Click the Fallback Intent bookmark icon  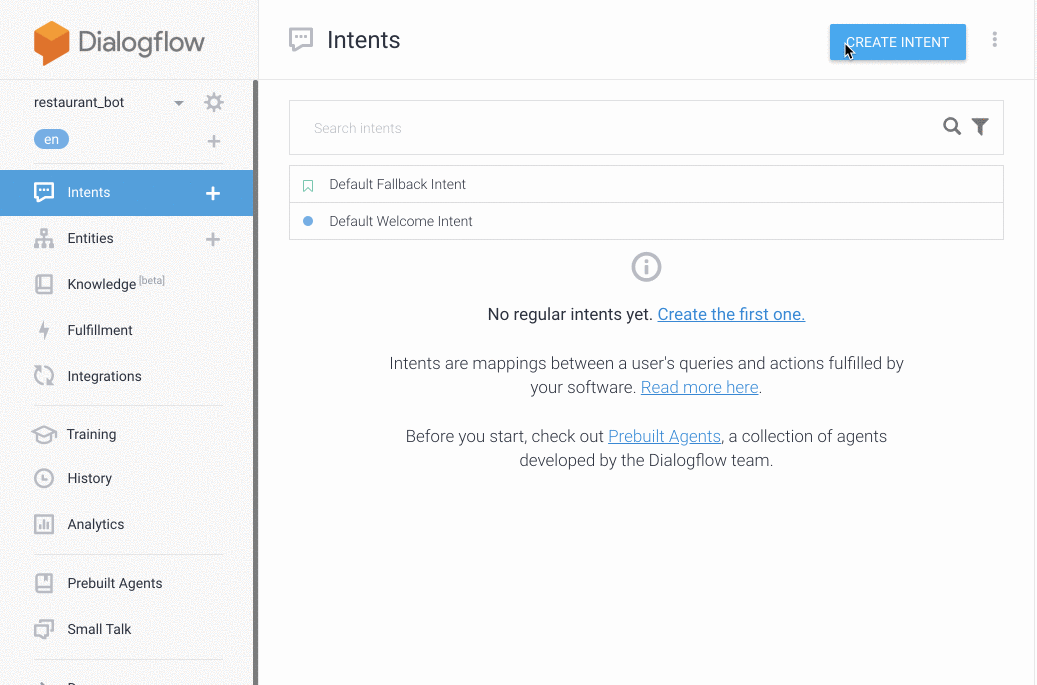tap(308, 186)
